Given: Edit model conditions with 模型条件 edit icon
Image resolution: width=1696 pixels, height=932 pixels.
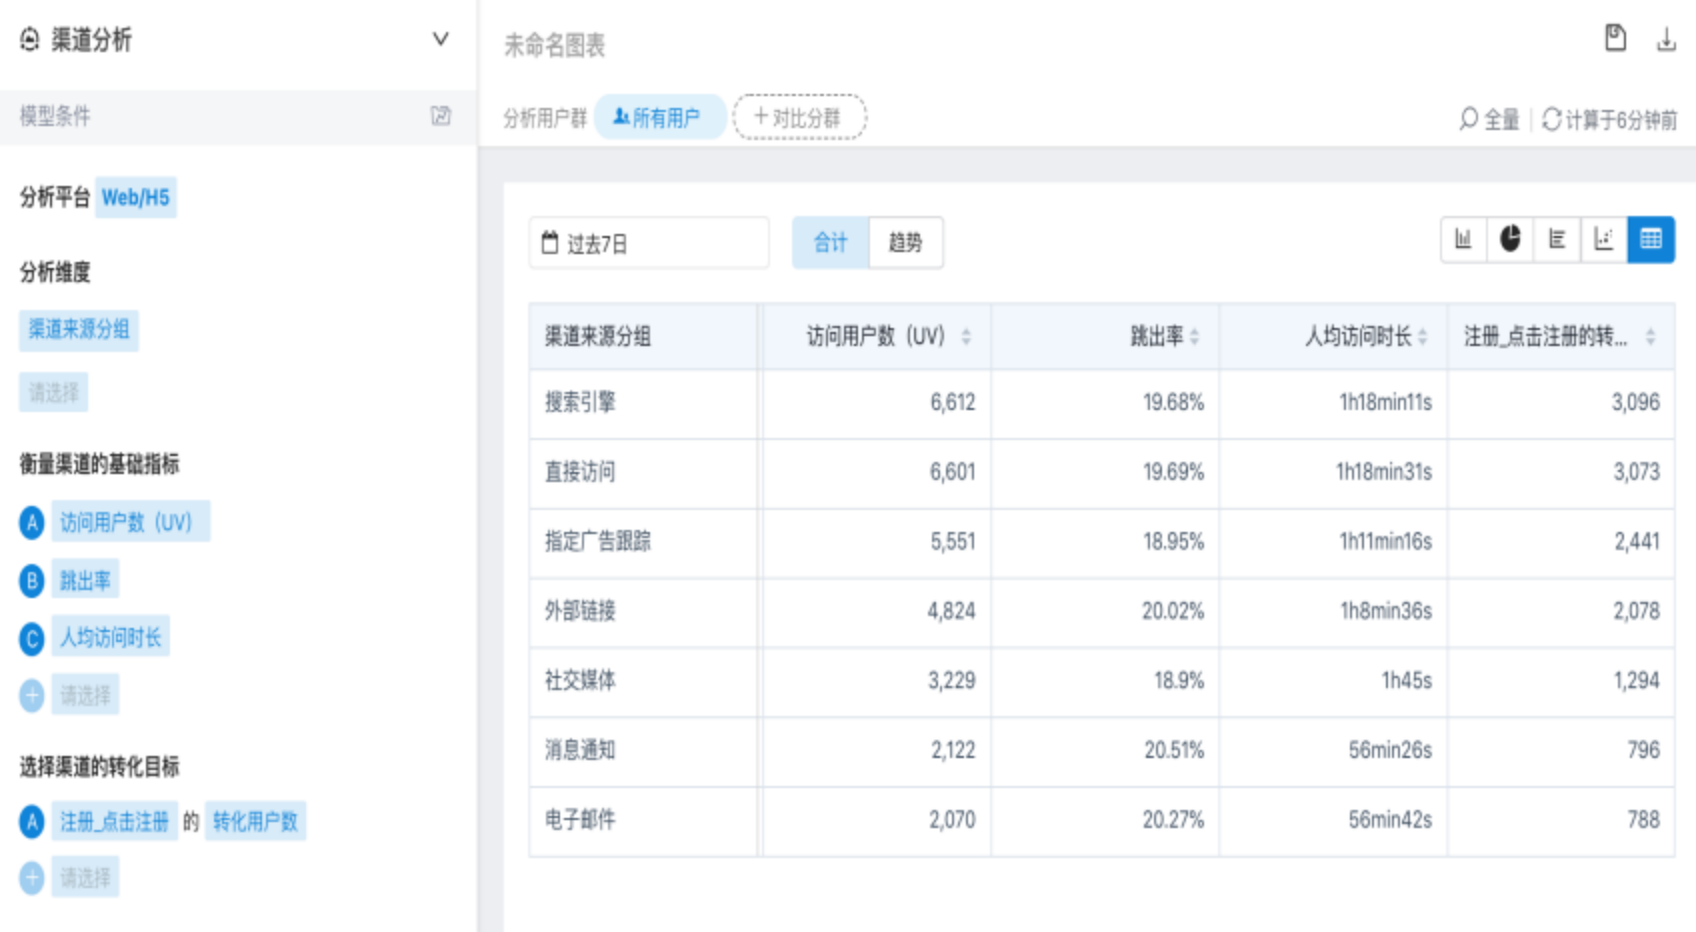Looking at the screenshot, I should [441, 116].
